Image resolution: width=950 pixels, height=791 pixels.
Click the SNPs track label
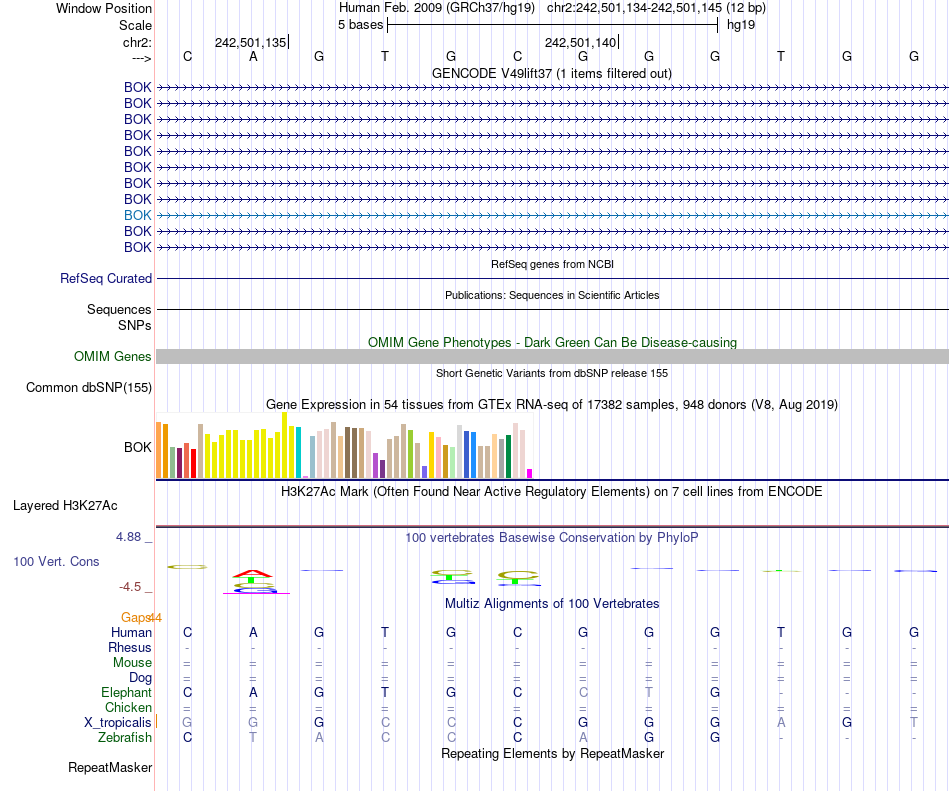click(x=135, y=325)
